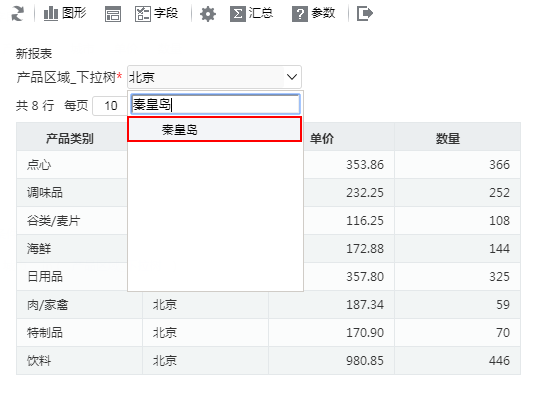Screen dimensions: 555x402
Task: Click the rows per page field showing 10
Action: click(110, 106)
